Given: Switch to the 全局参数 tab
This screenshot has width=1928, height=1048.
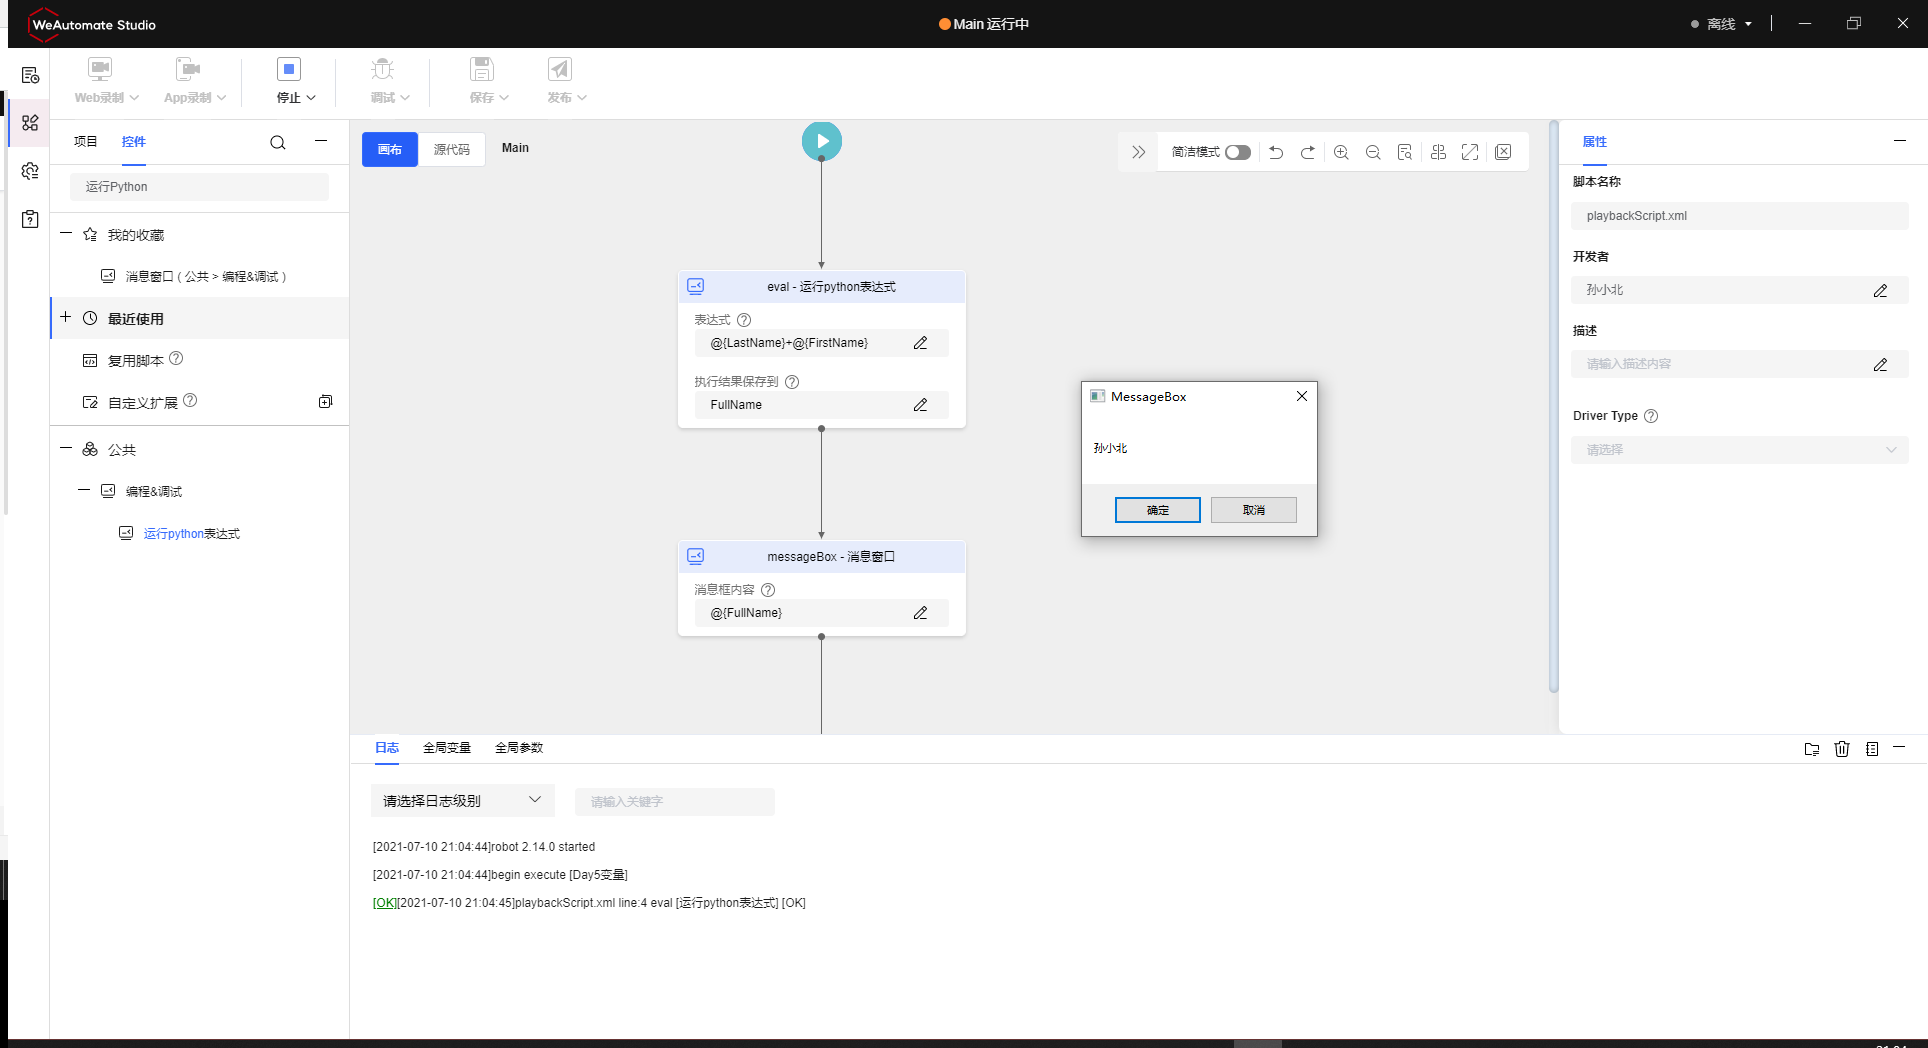Looking at the screenshot, I should pos(519,748).
